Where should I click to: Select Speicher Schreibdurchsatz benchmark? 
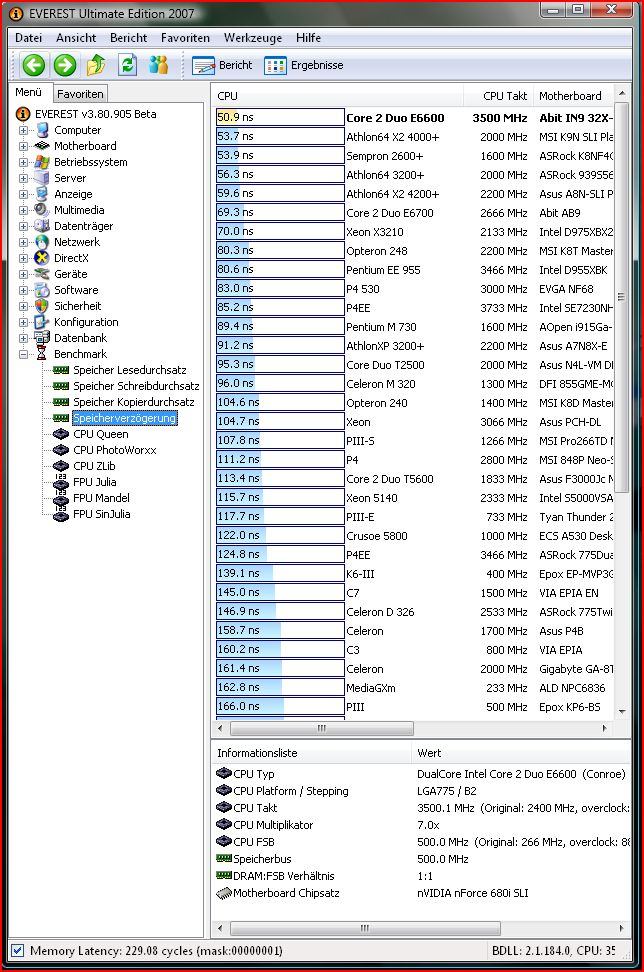tap(136, 386)
